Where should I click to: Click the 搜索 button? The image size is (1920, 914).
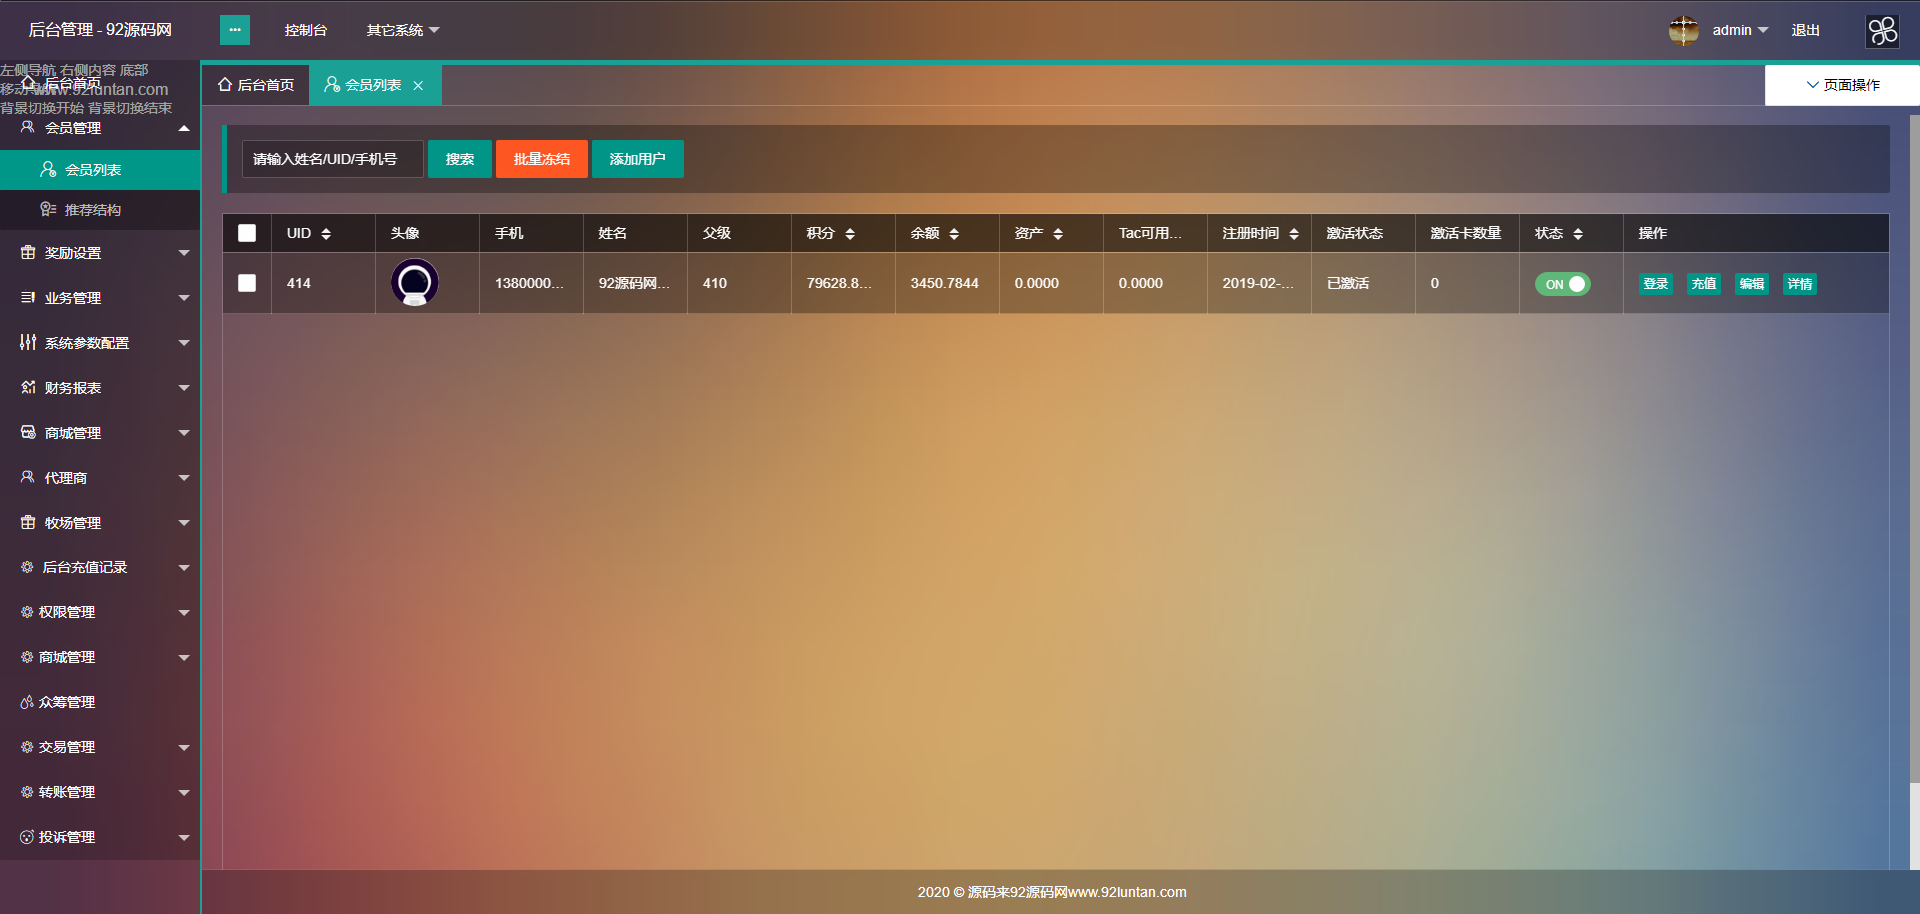(460, 159)
